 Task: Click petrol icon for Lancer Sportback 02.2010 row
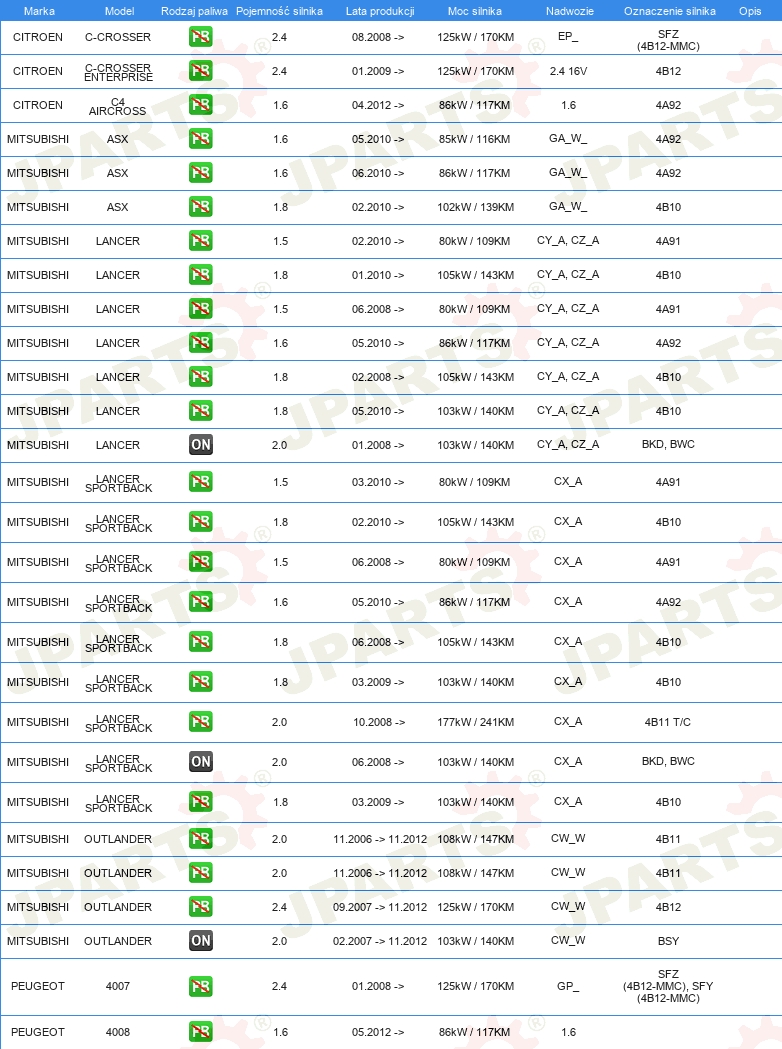(201, 522)
